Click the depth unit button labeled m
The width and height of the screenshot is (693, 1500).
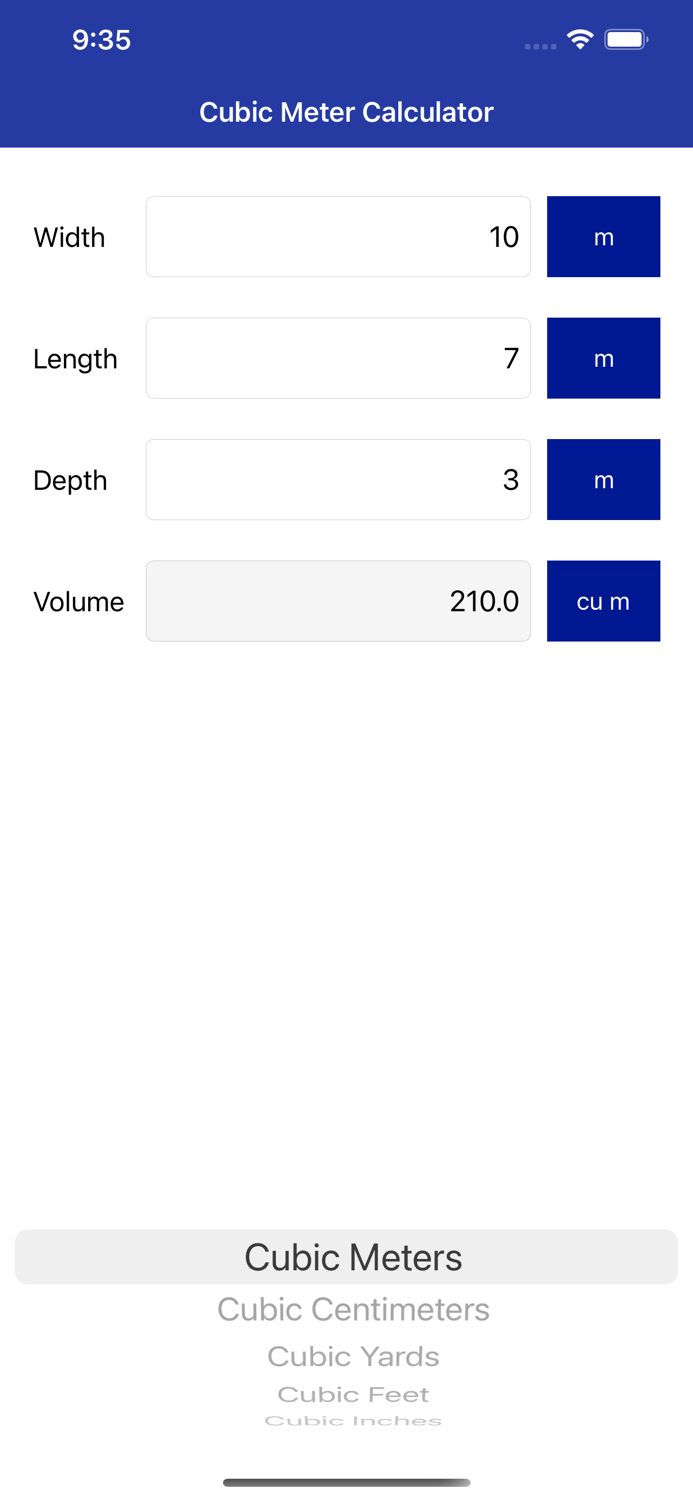pyautogui.click(x=604, y=479)
